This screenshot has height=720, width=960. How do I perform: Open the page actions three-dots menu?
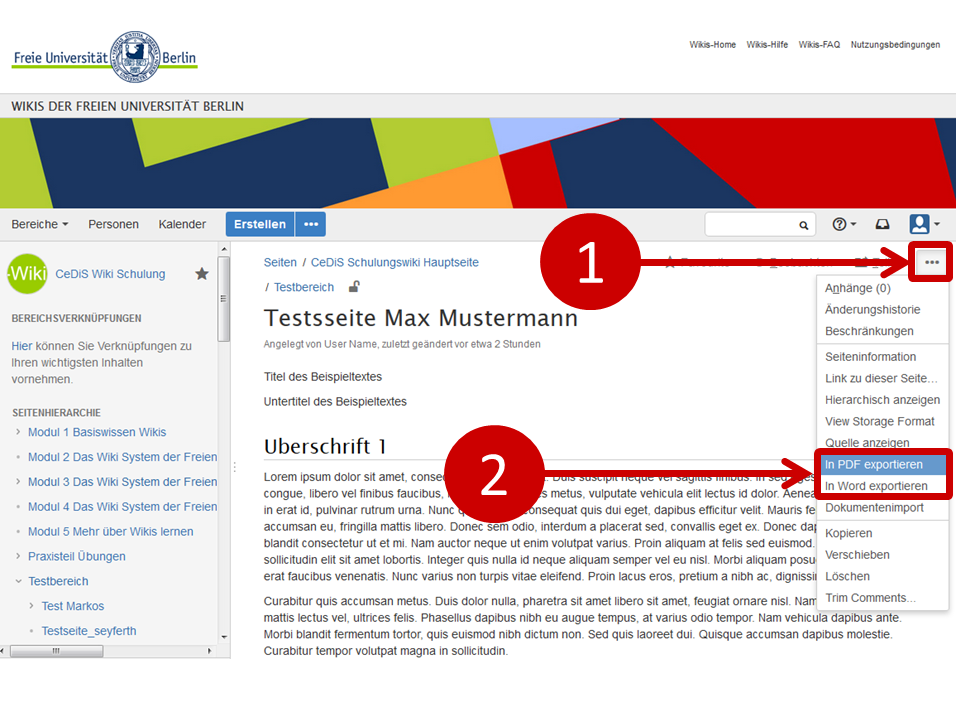tap(931, 262)
